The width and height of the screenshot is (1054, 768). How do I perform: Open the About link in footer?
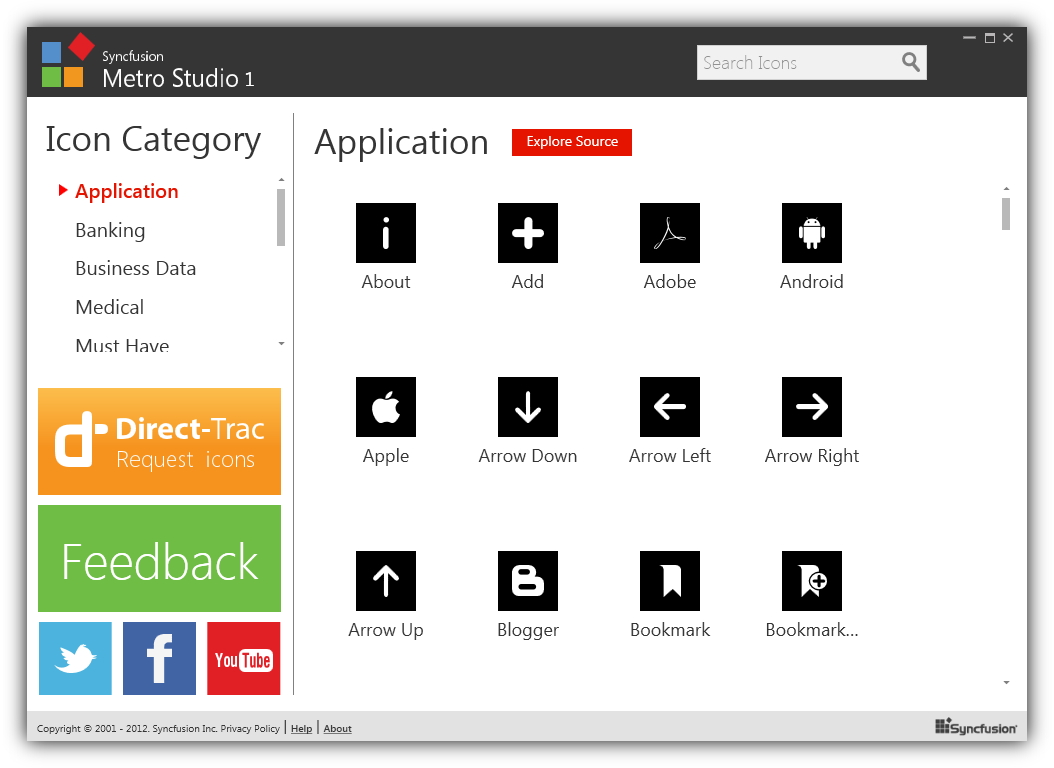337,728
